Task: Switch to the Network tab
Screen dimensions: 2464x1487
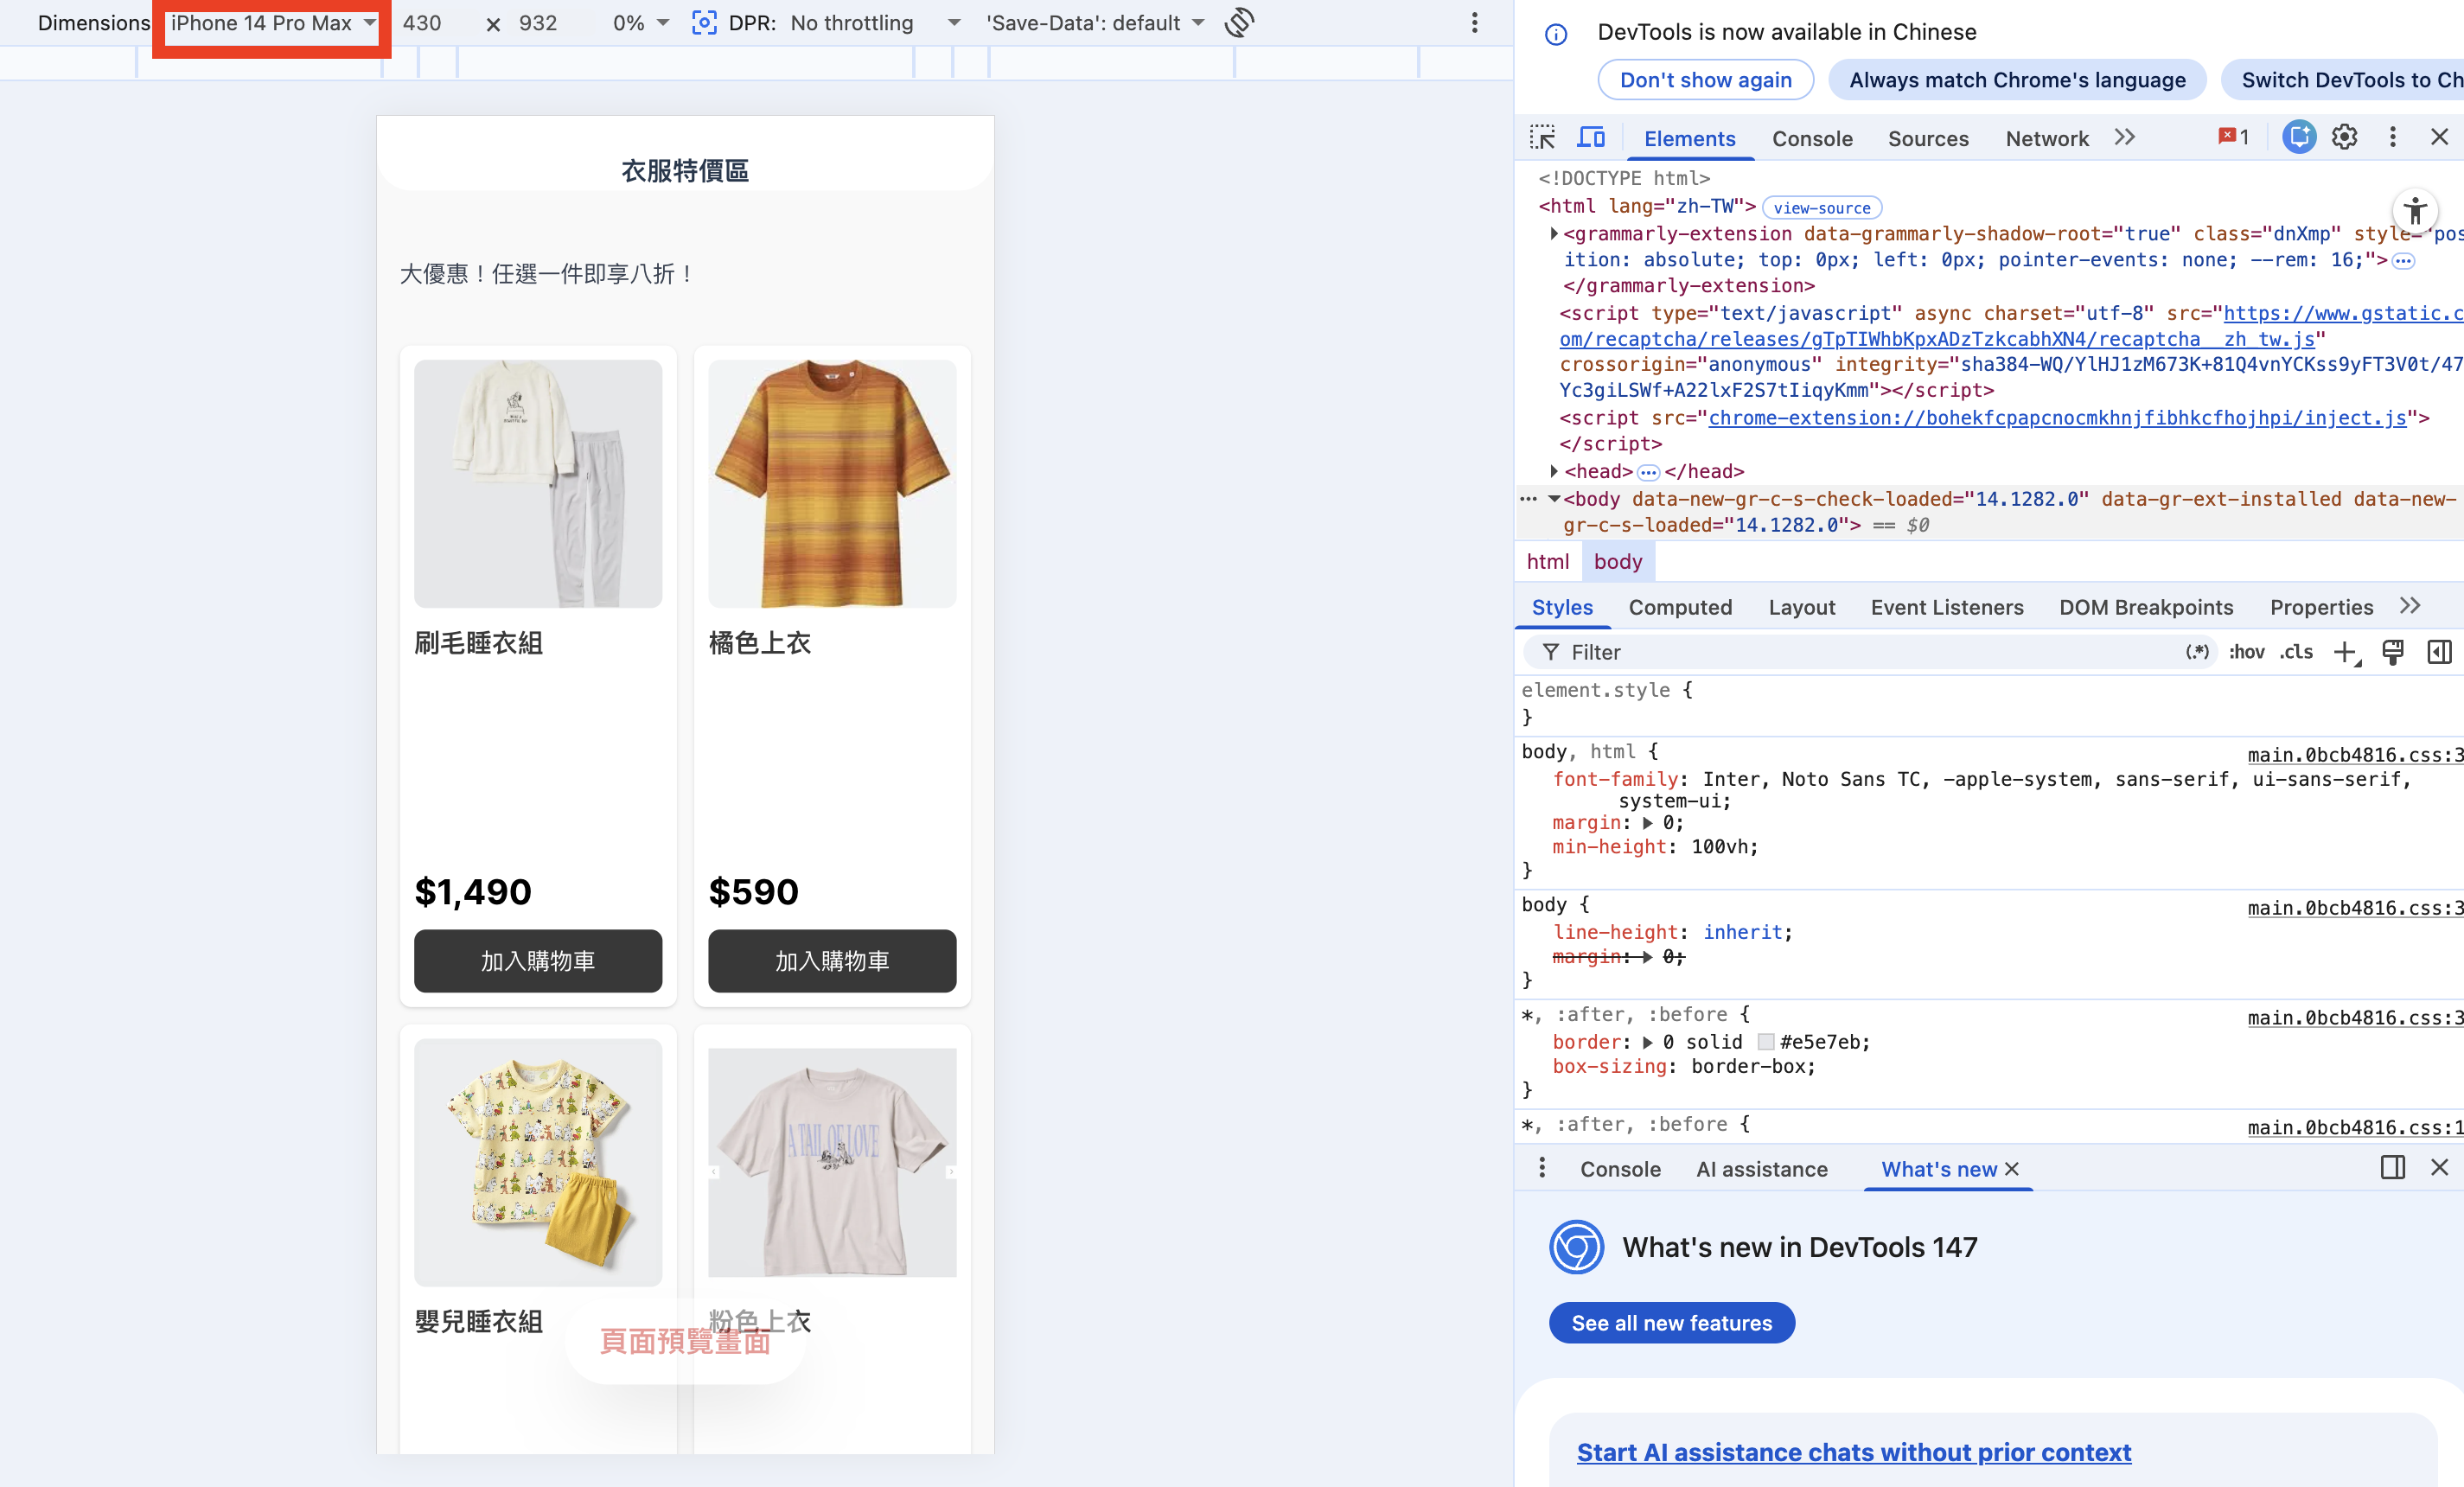Action: point(2046,139)
